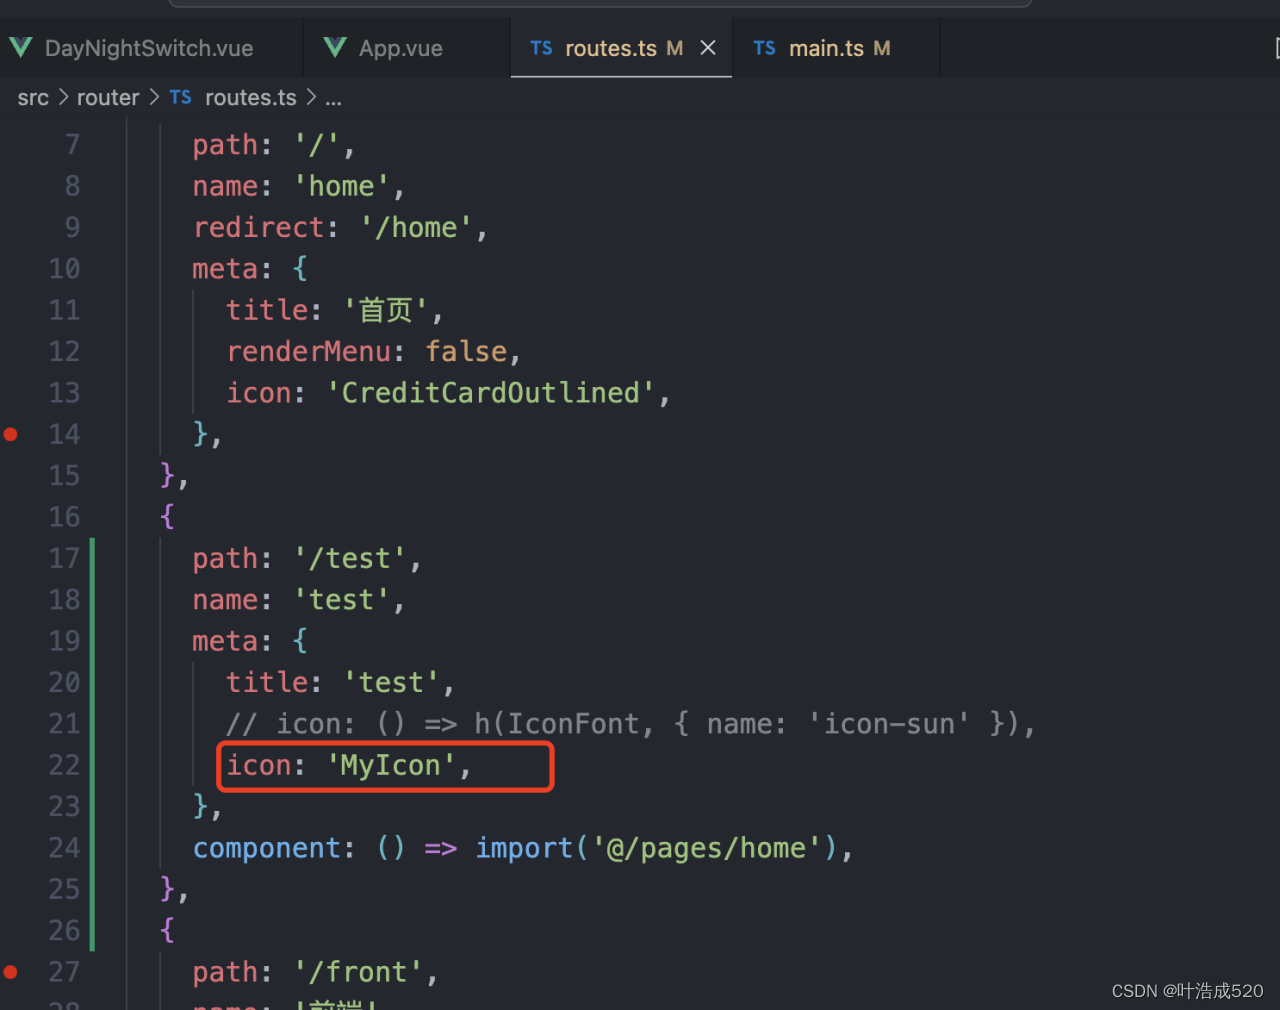Click the src breadcrumb segment
The width and height of the screenshot is (1280, 1010).
click(x=33, y=98)
